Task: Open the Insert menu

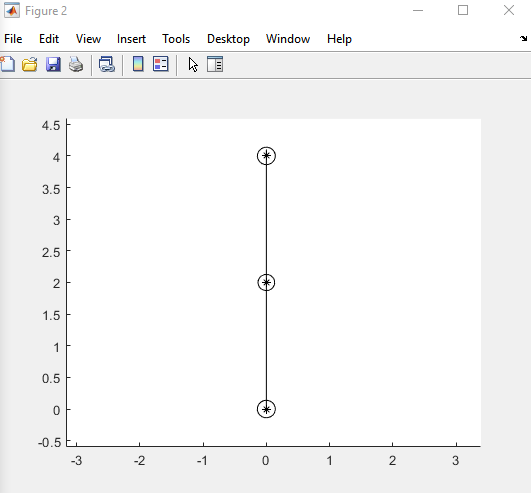Action: (131, 39)
